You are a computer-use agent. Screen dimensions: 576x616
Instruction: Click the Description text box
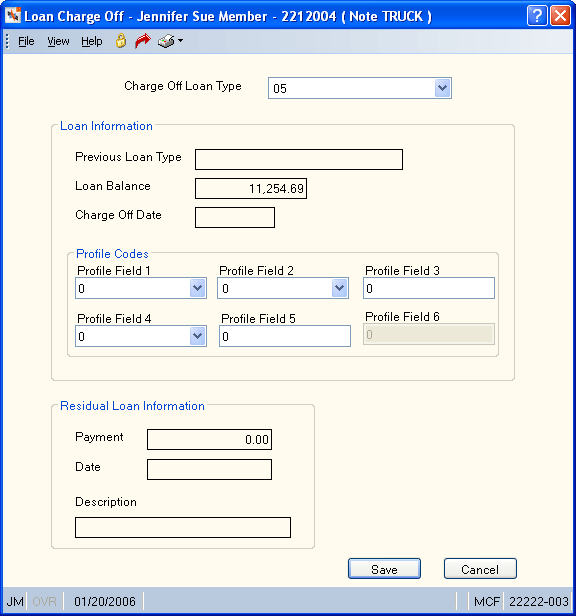(183, 527)
